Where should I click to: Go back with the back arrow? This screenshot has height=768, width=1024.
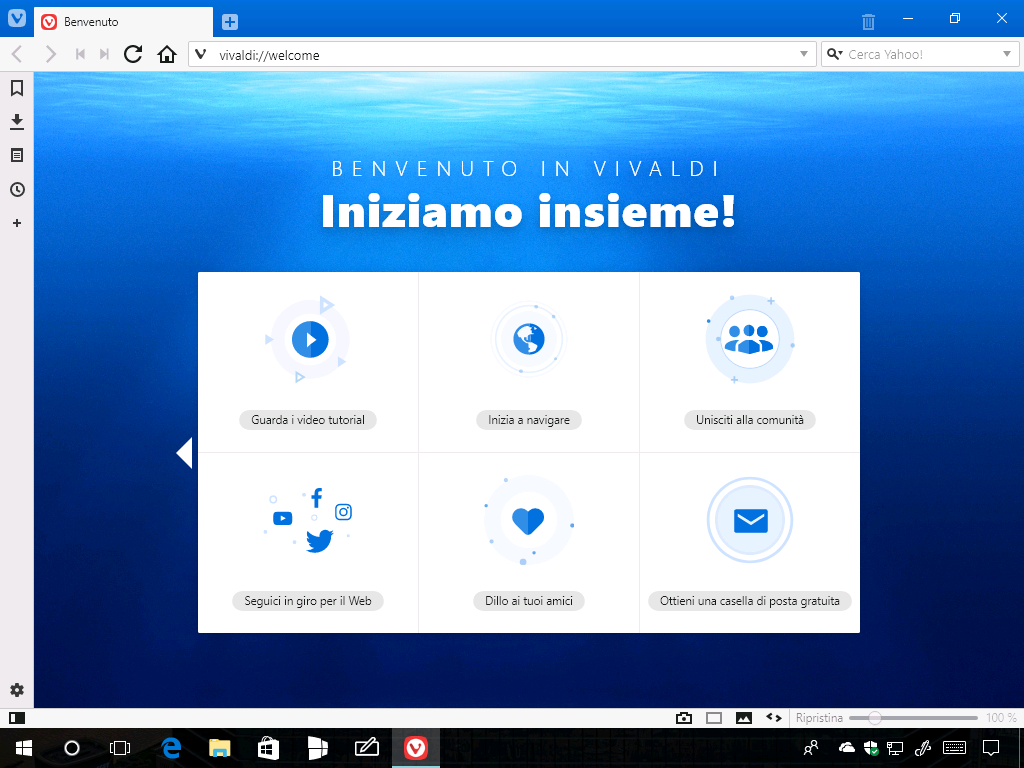(x=18, y=54)
